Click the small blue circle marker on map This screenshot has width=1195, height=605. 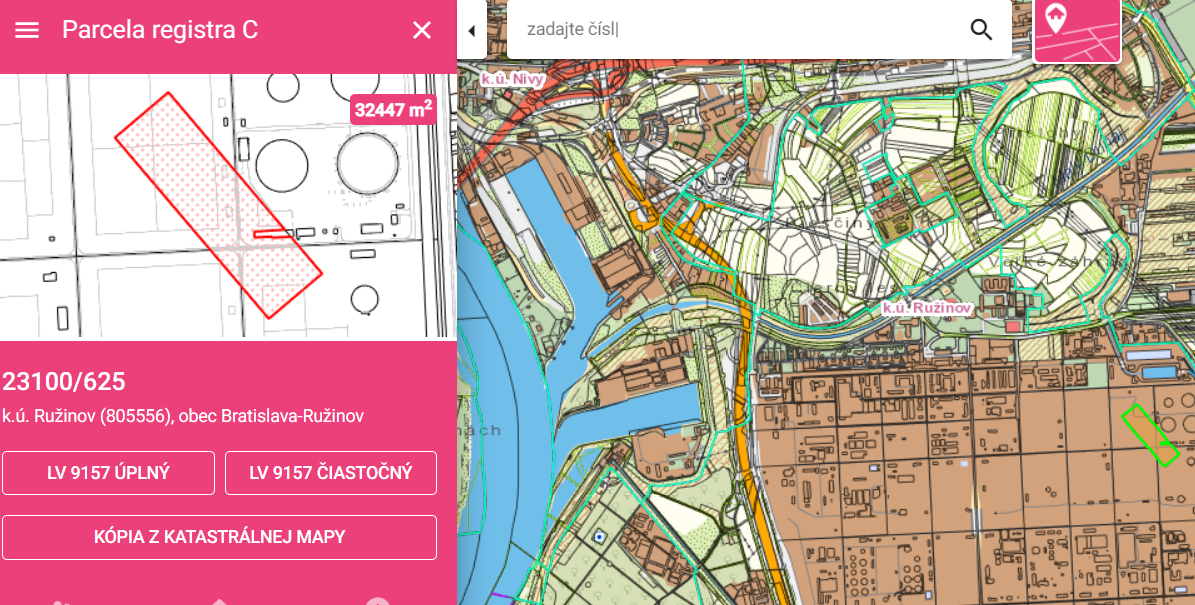[x=599, y=537]
